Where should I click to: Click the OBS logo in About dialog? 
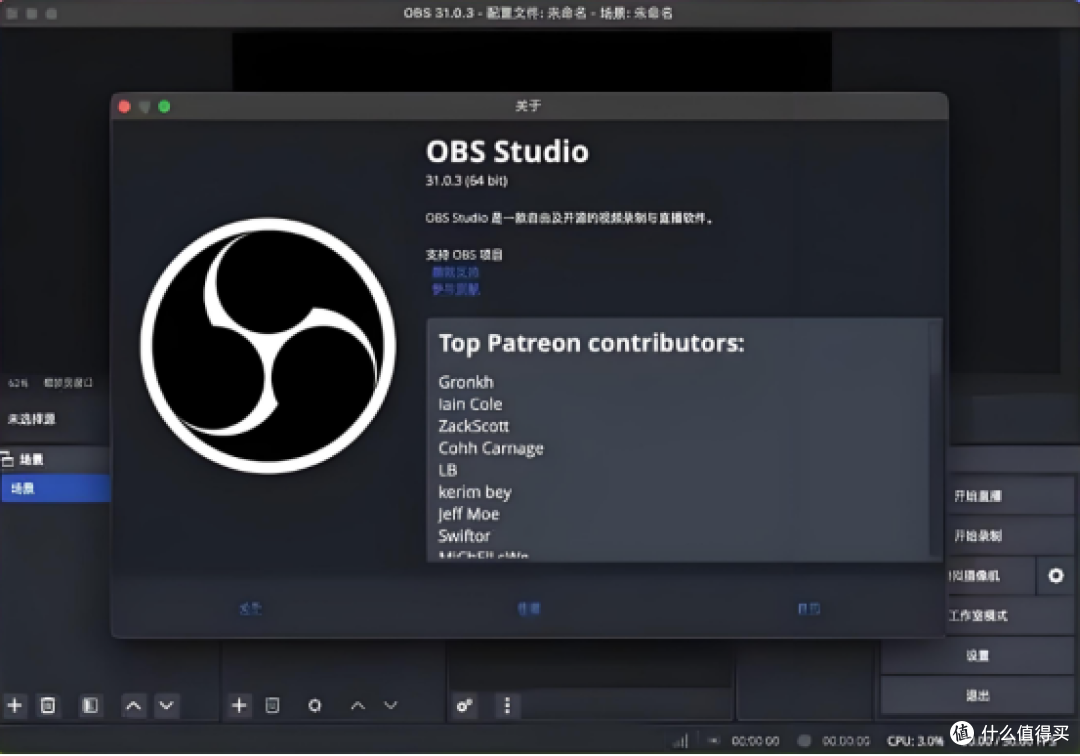[x=268, y=346]
